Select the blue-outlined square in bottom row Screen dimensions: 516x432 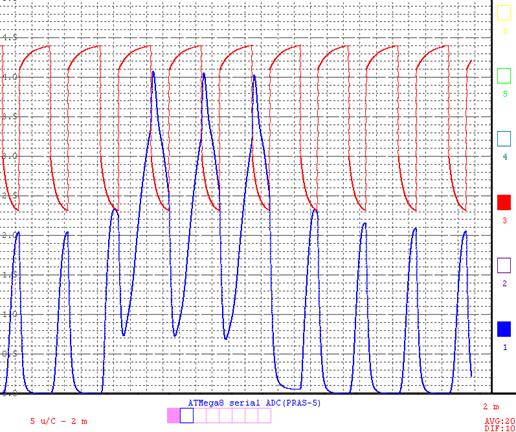tap(187, 416)
